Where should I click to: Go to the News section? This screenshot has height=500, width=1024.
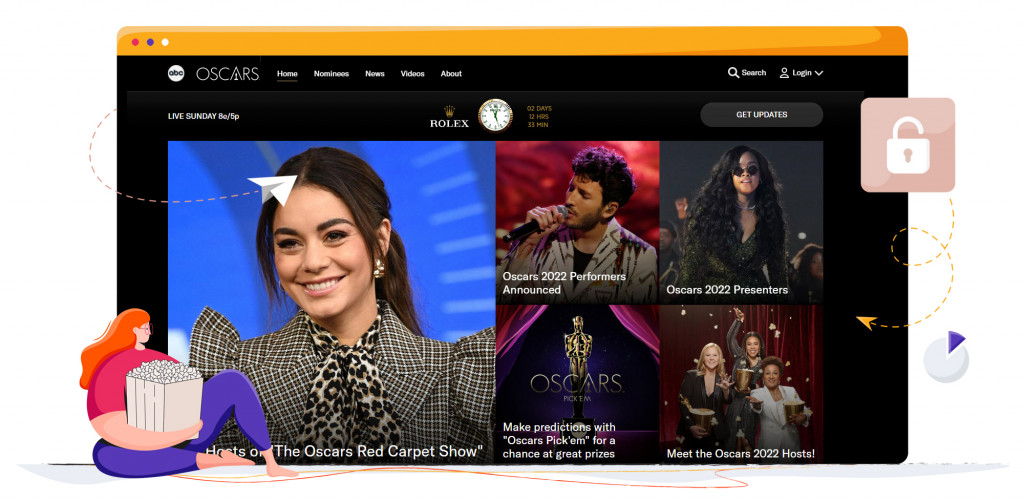pyautogui.click(x=375, y=74)
